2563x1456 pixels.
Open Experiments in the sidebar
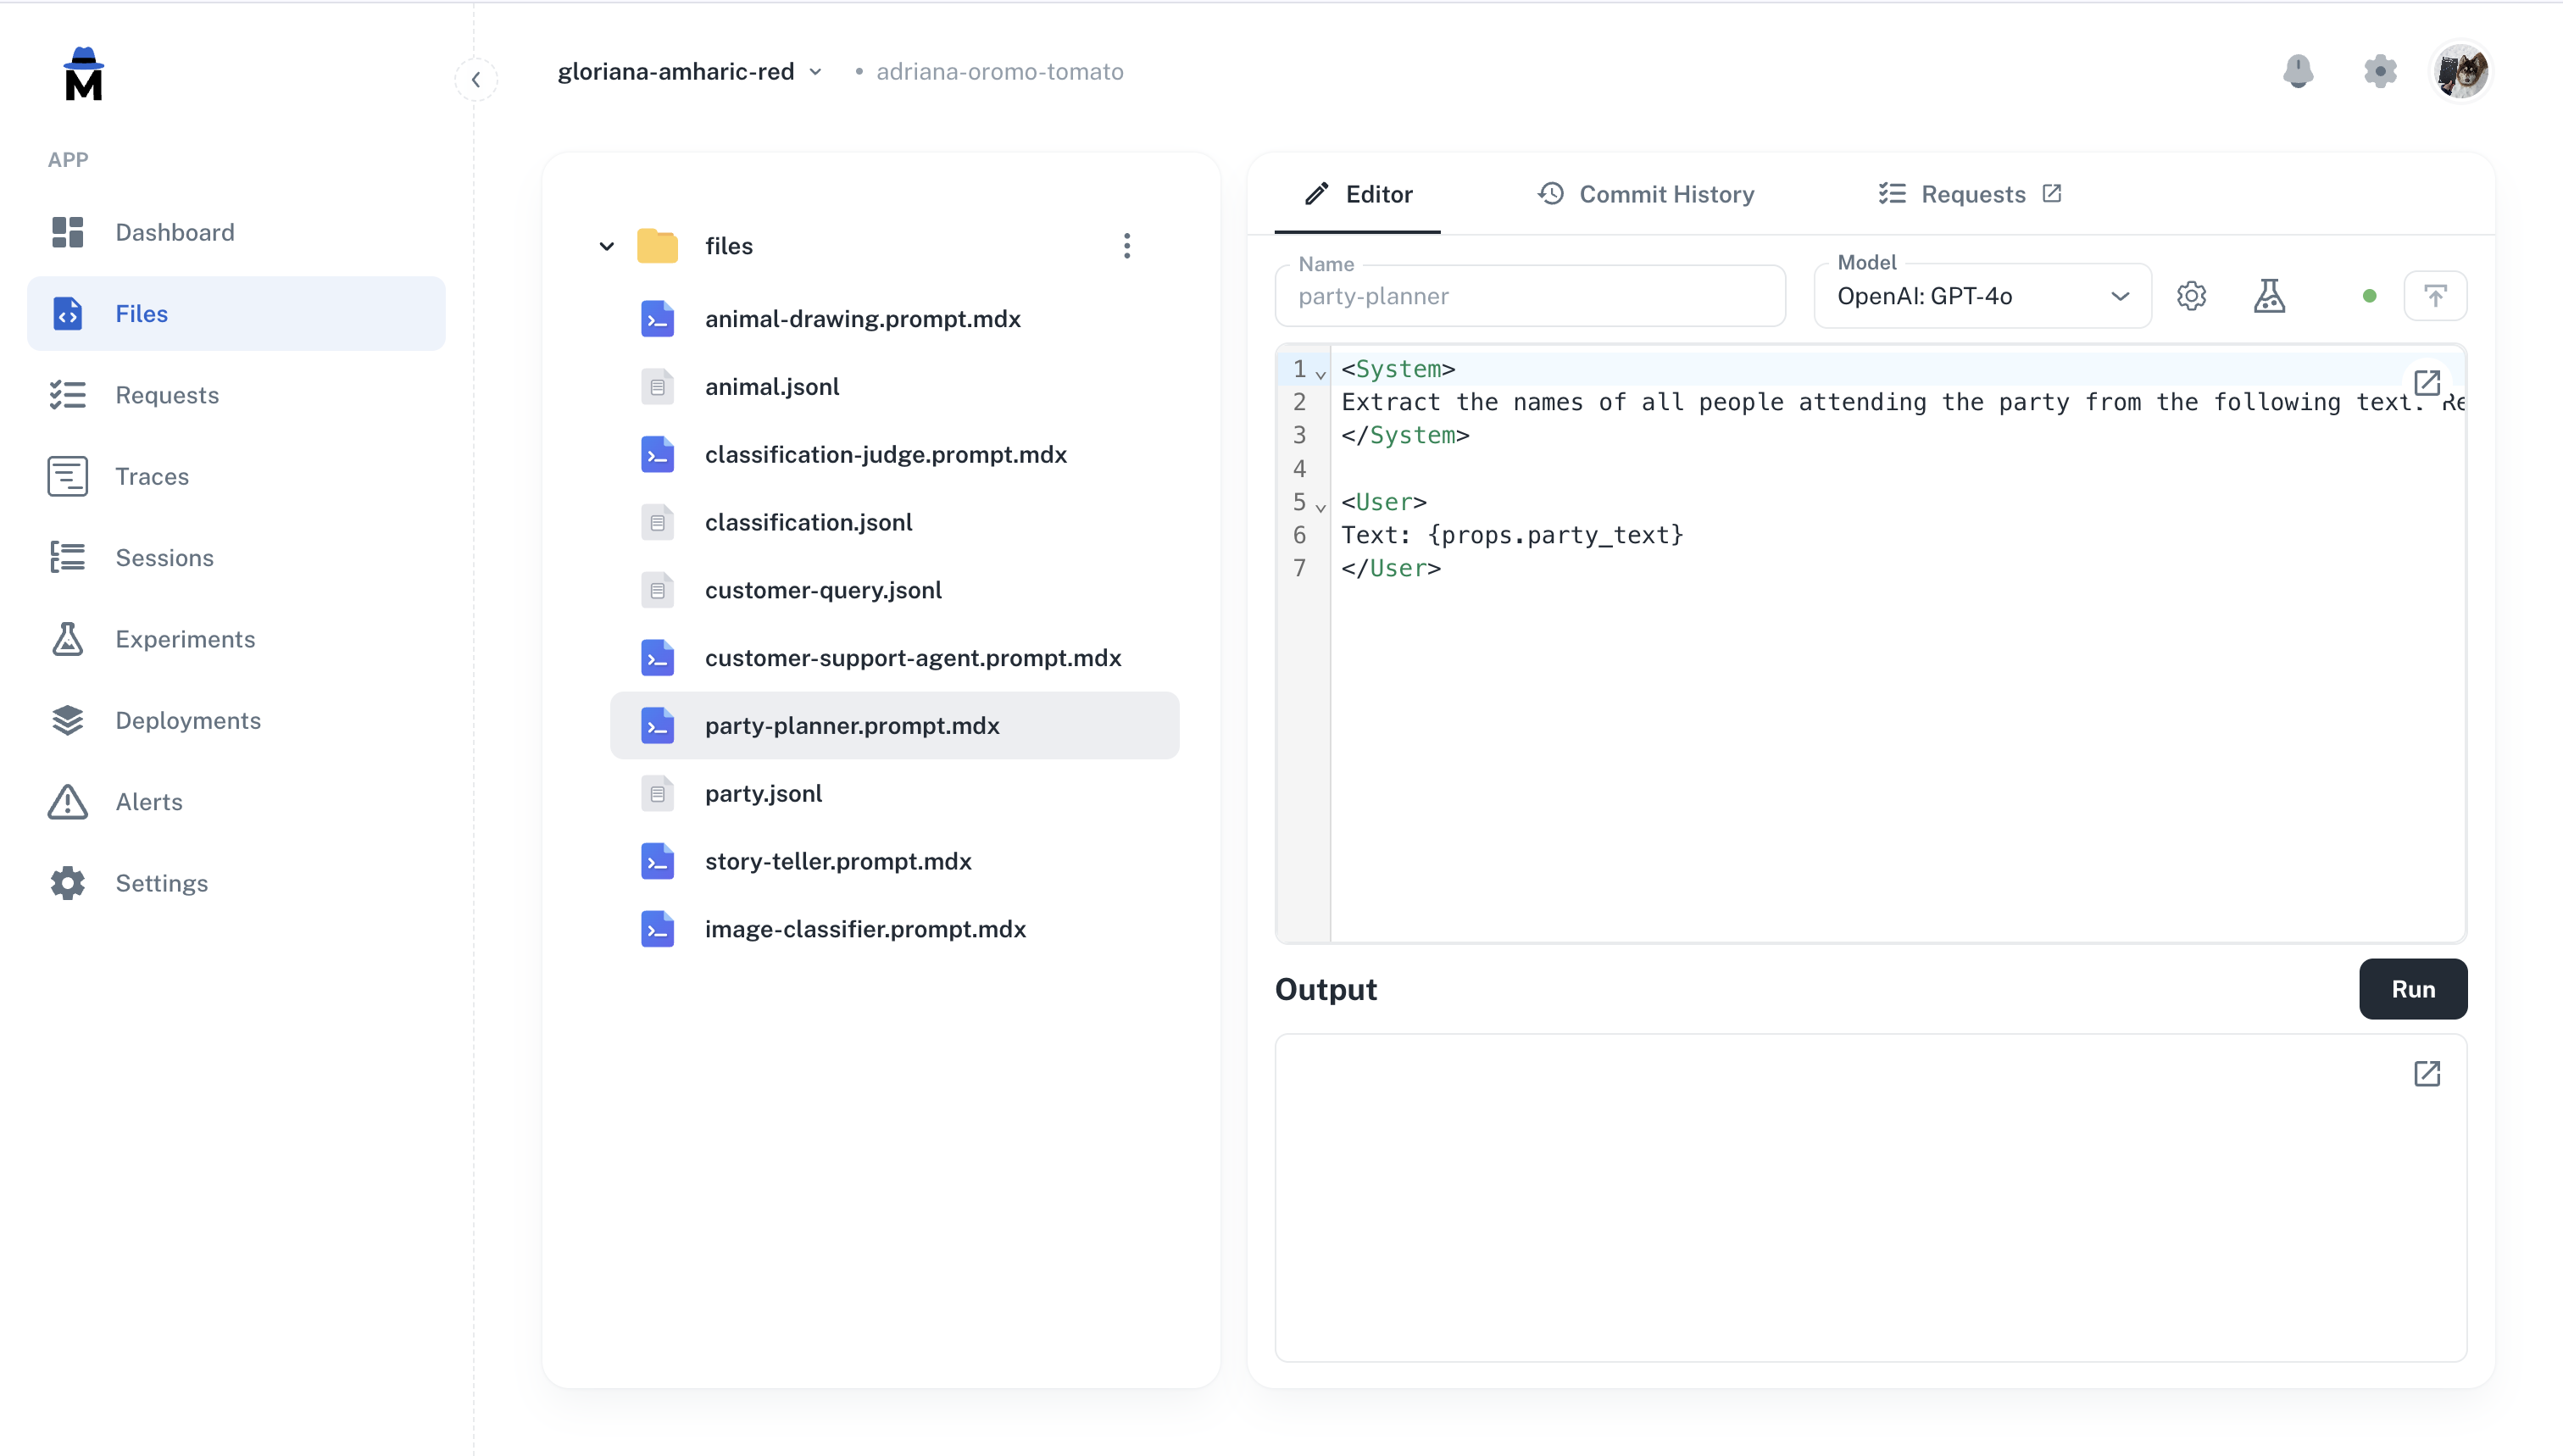click(185, 639)
